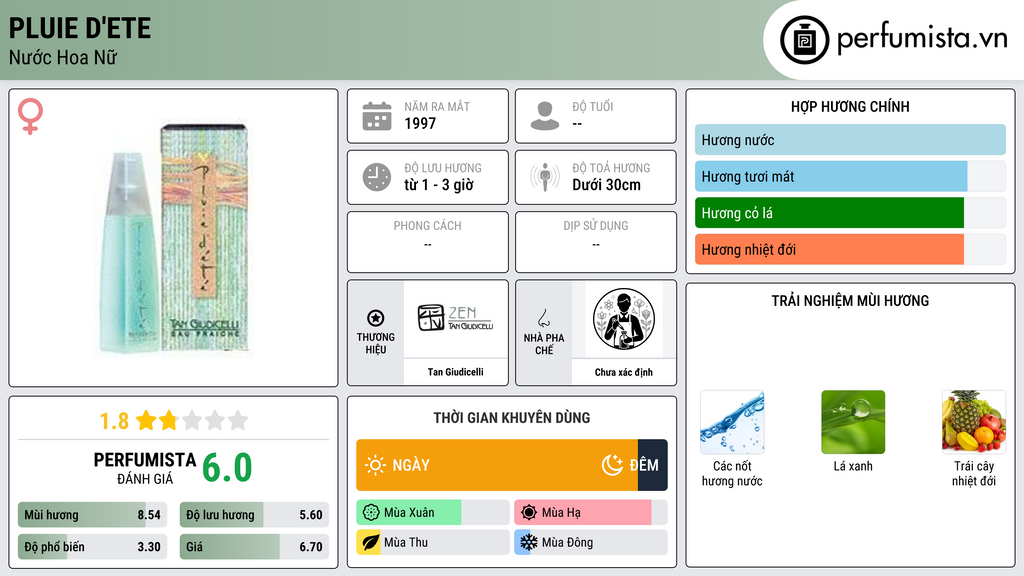Click the Mùi hương 8.54 score bar

92,515
